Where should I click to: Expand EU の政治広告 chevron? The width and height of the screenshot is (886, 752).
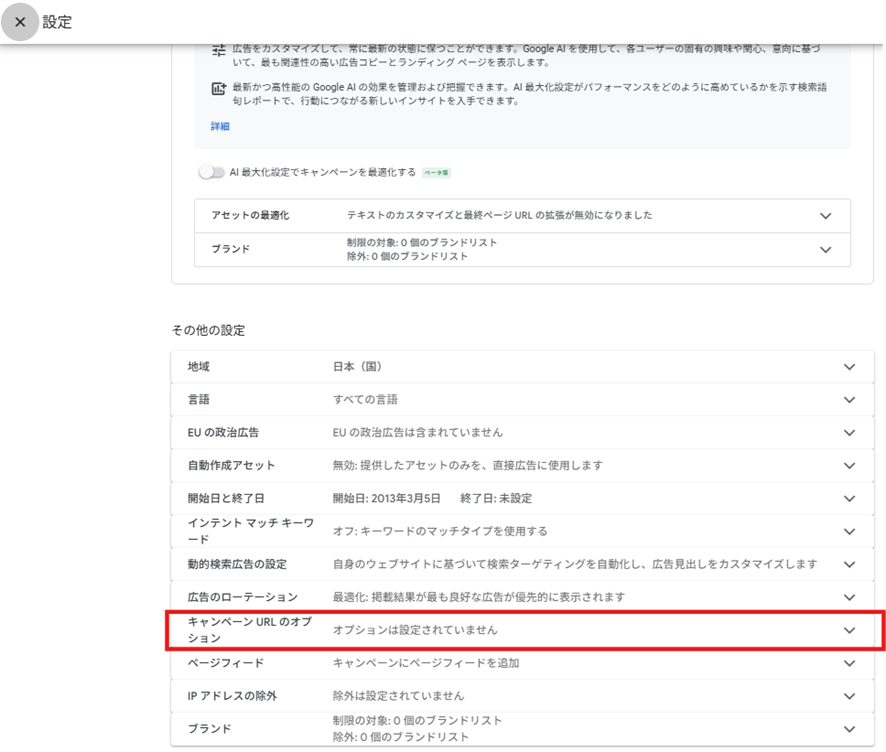point(849,433)
